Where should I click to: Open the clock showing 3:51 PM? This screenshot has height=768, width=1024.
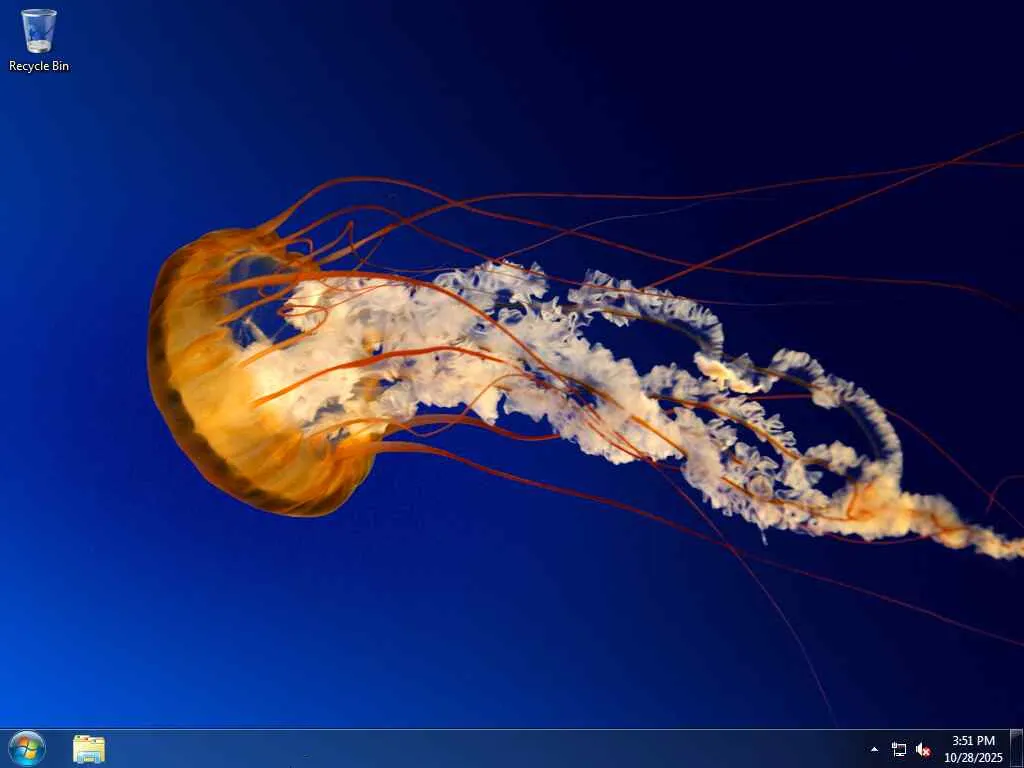point(973,749)
